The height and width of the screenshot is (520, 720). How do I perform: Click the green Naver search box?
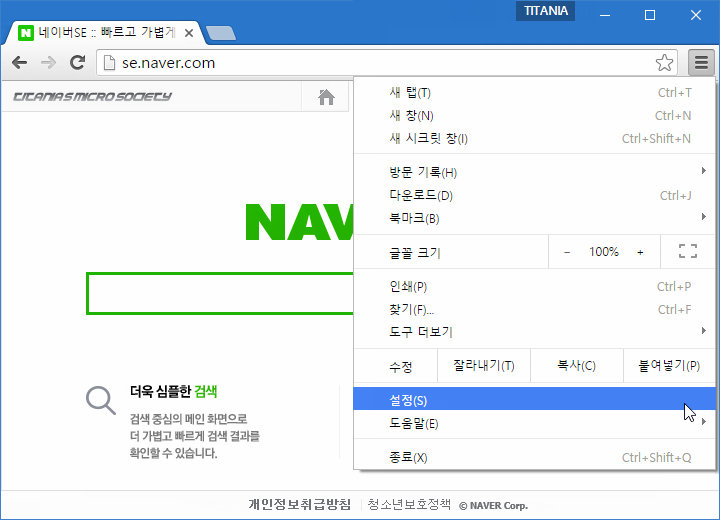tap(220, 294)
